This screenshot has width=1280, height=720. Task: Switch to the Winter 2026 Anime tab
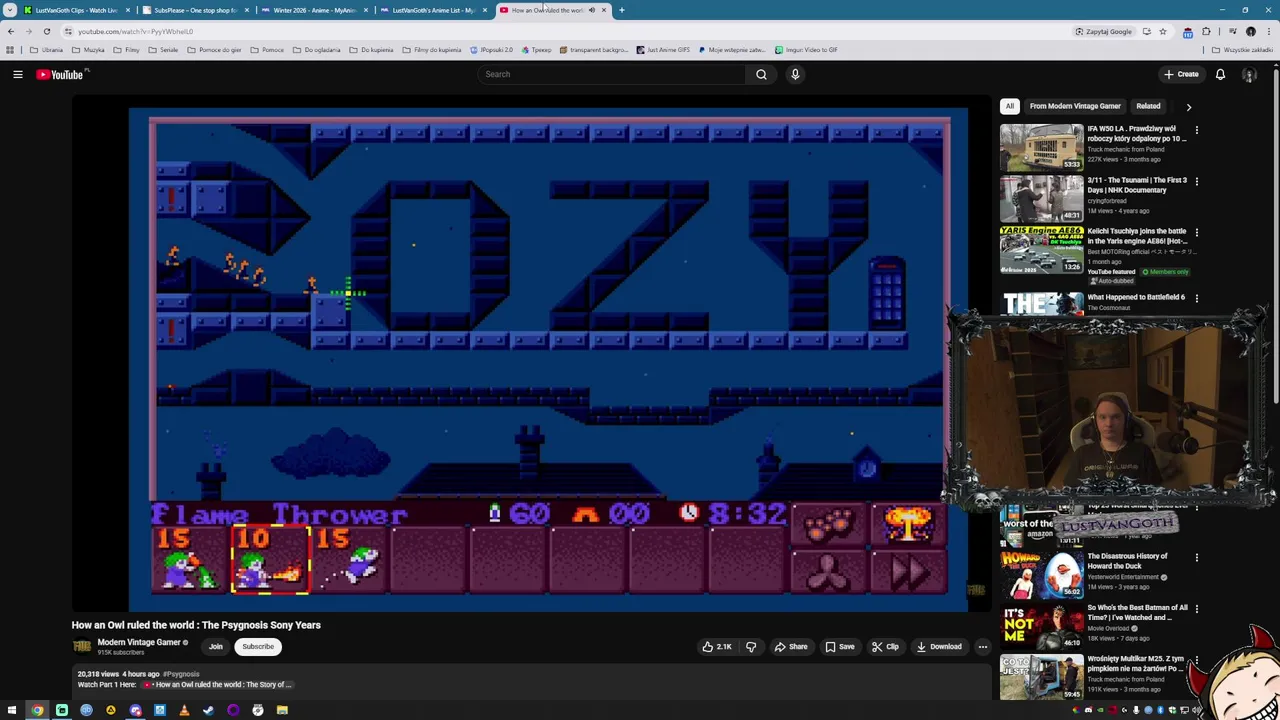pos(314,10)
